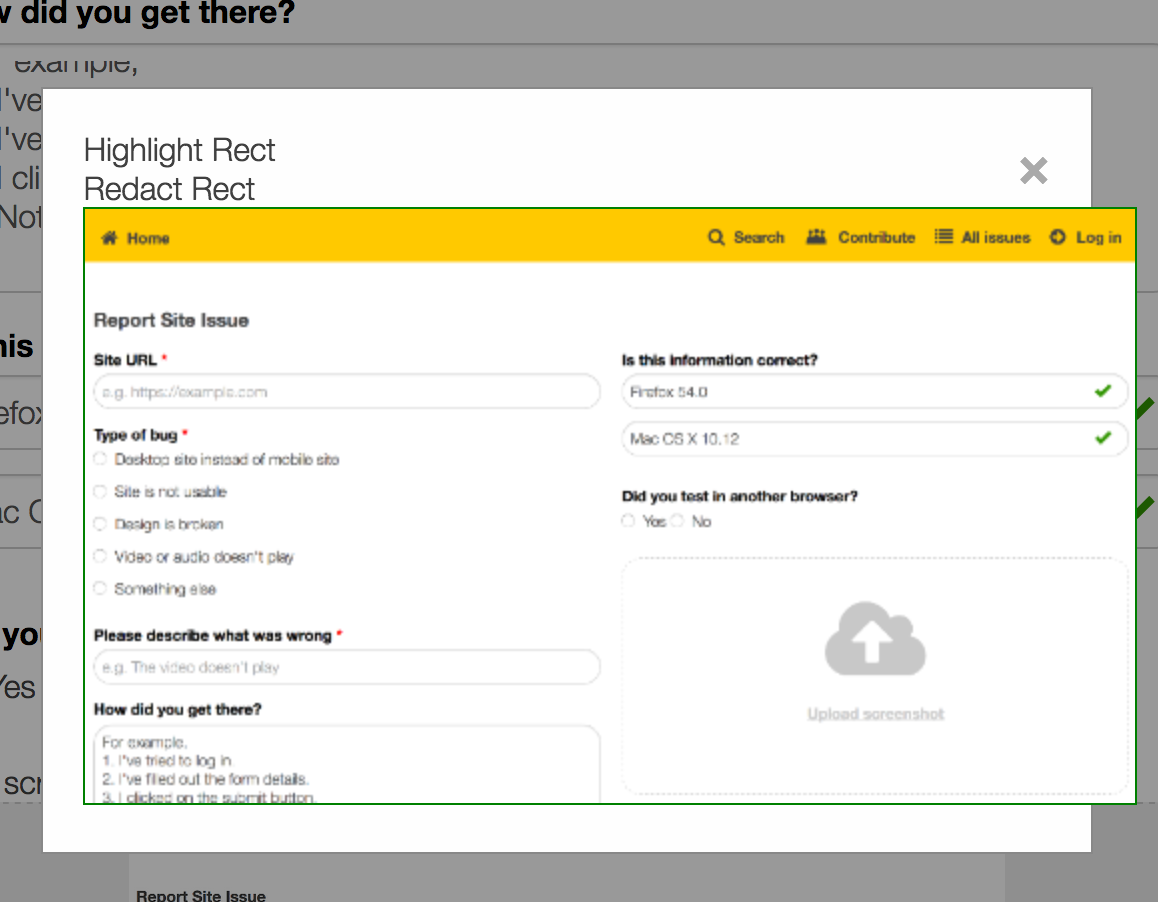Click the Highlight Rect option

pos(180,151)
